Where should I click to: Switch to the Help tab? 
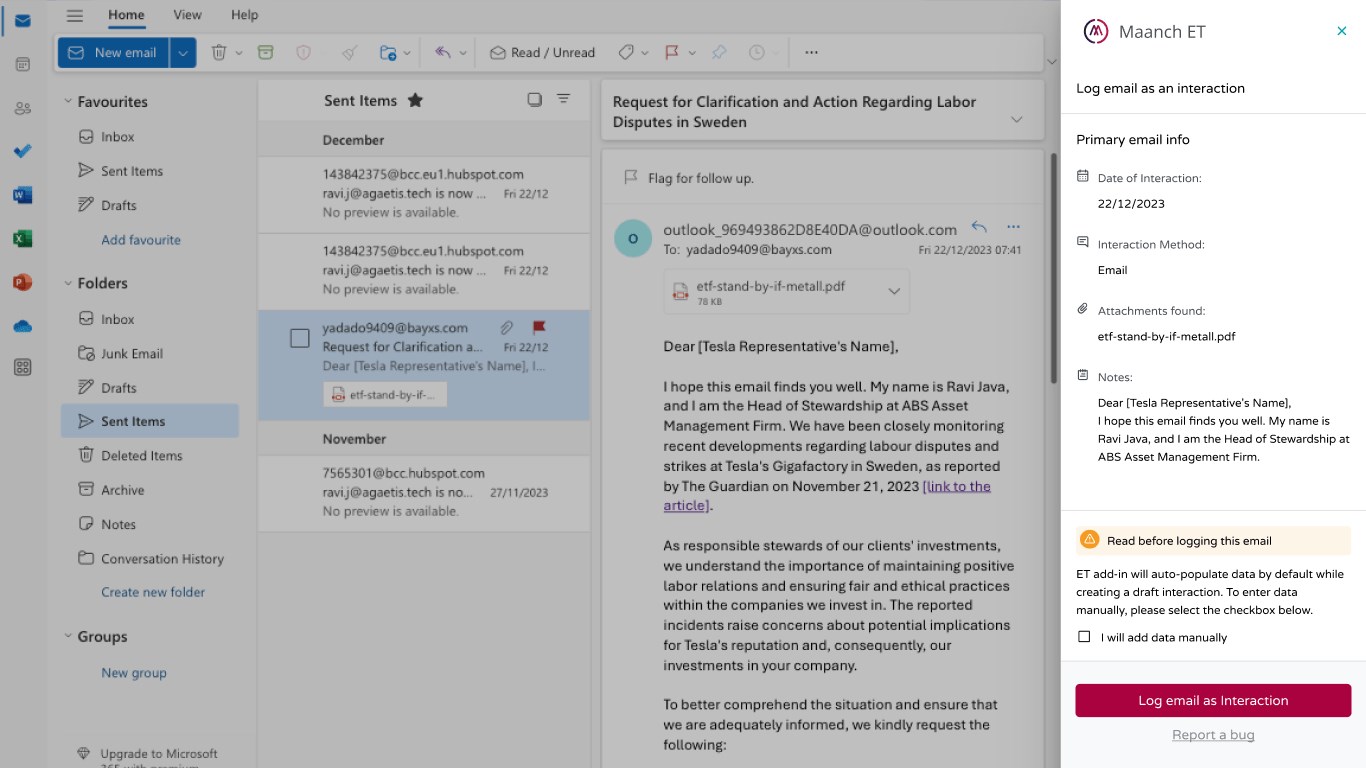[244, 15]
